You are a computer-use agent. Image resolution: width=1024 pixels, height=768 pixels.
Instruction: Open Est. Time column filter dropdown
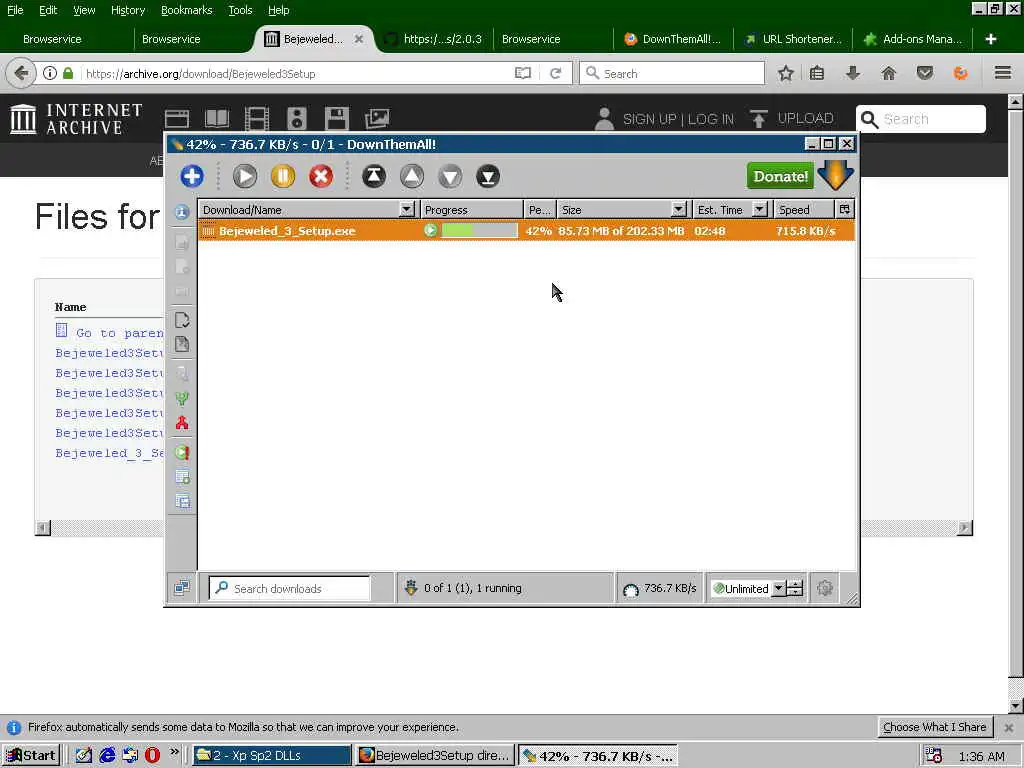[x=760, y=210]
